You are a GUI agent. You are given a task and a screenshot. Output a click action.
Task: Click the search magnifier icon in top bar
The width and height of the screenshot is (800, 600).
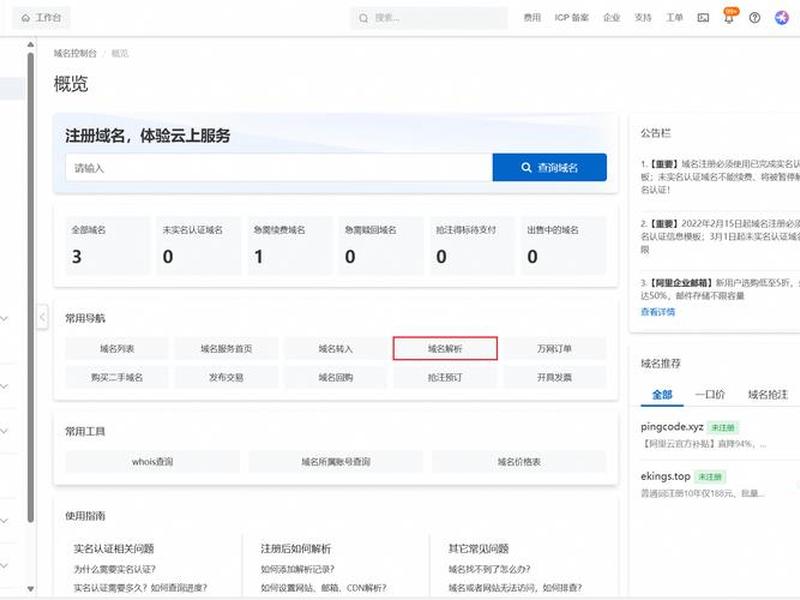click(x=363, y=18)
